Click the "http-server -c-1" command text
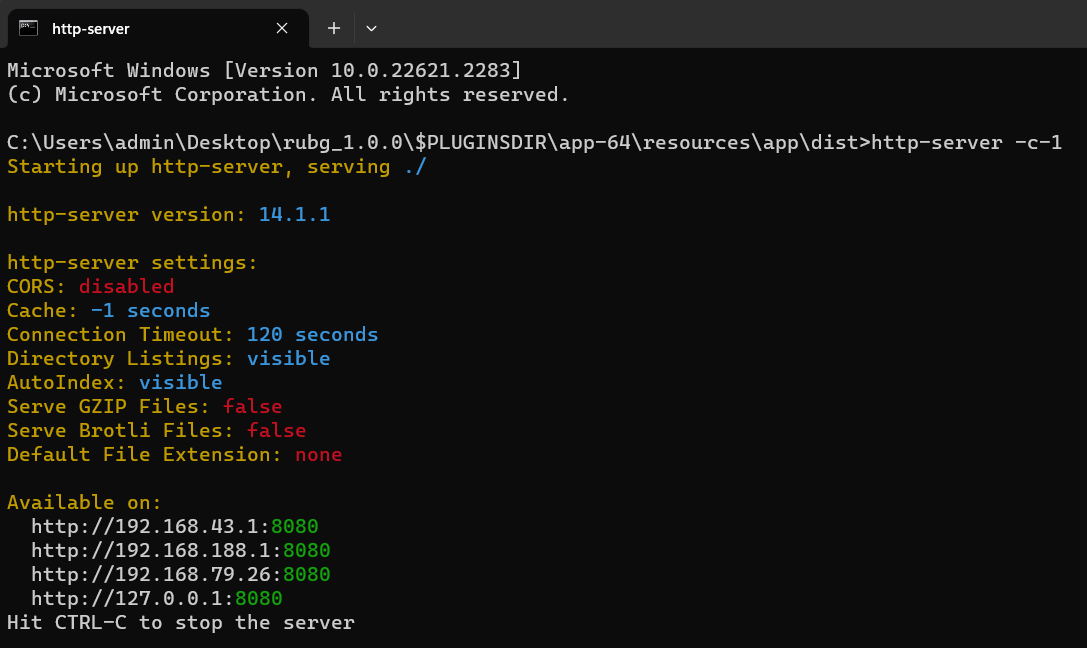 [966, 142]
